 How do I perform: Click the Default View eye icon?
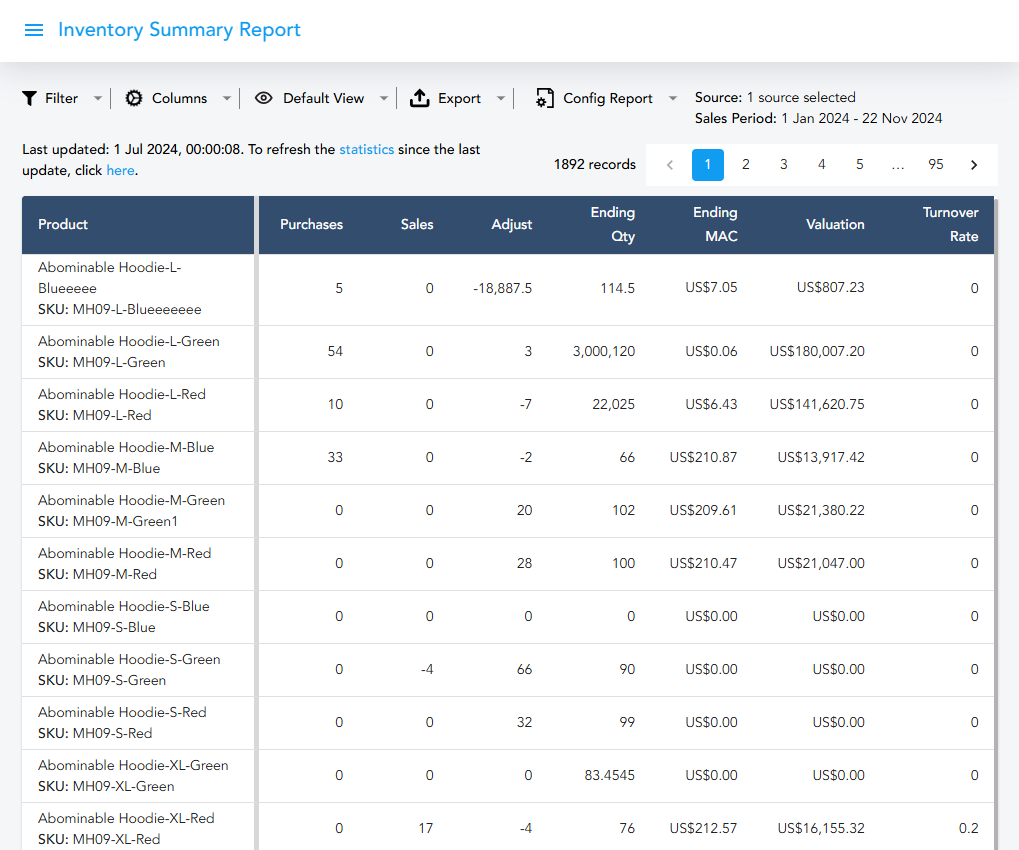(x=264, y=98)
